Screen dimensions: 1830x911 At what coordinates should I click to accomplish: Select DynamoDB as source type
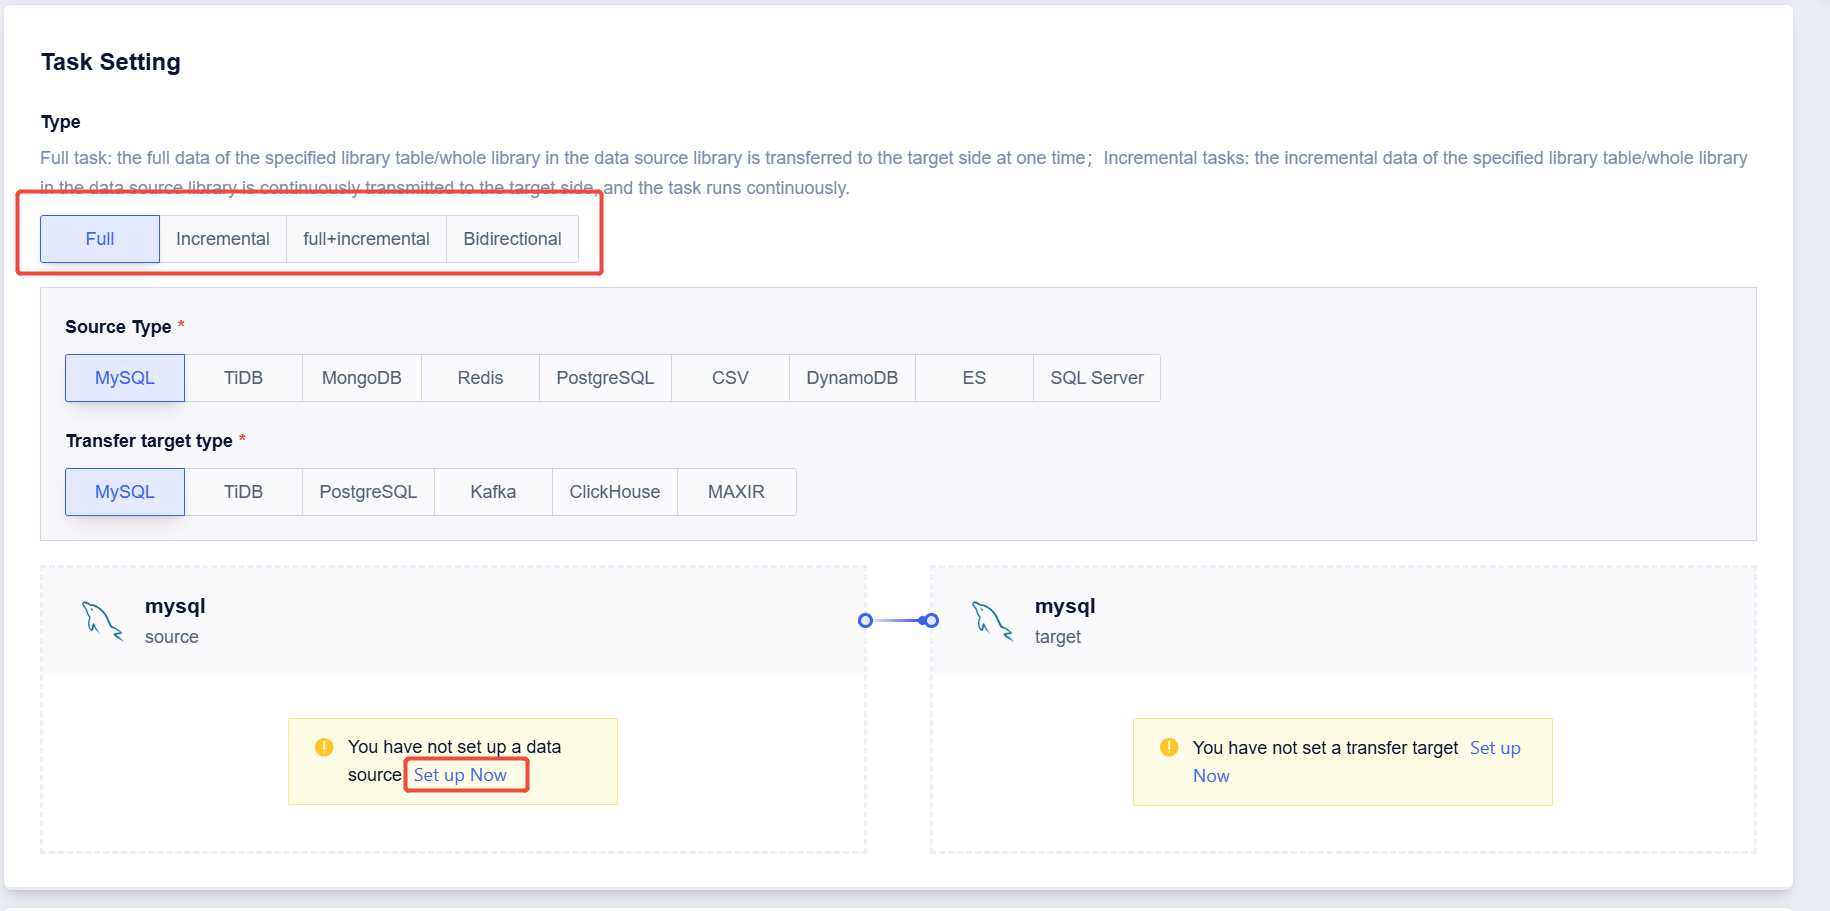click(x=853, y=378)
